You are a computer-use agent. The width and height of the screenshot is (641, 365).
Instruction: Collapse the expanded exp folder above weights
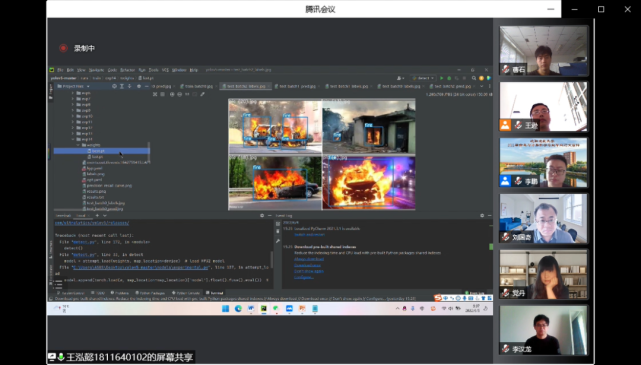coord(73,139)
